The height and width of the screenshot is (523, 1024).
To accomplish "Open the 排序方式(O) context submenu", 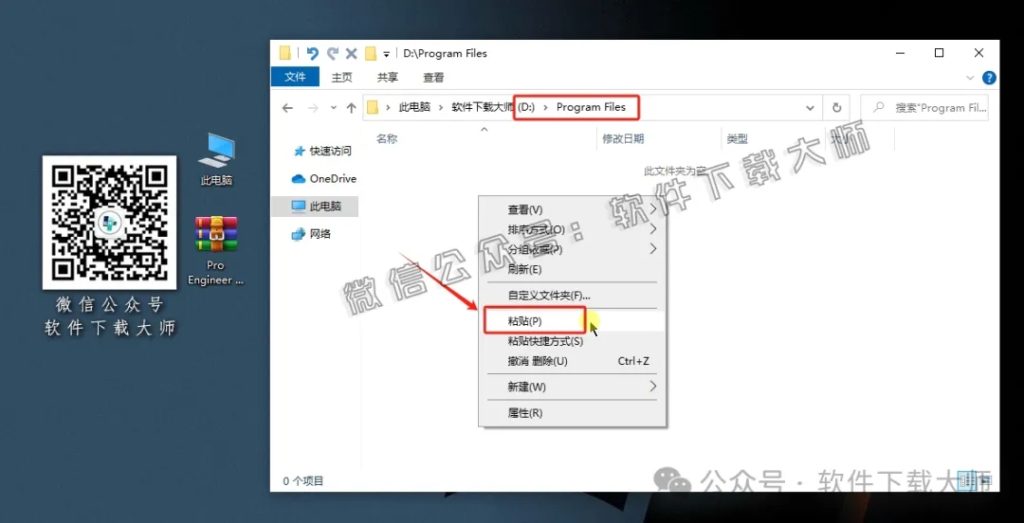I will [x=573, y=229].
